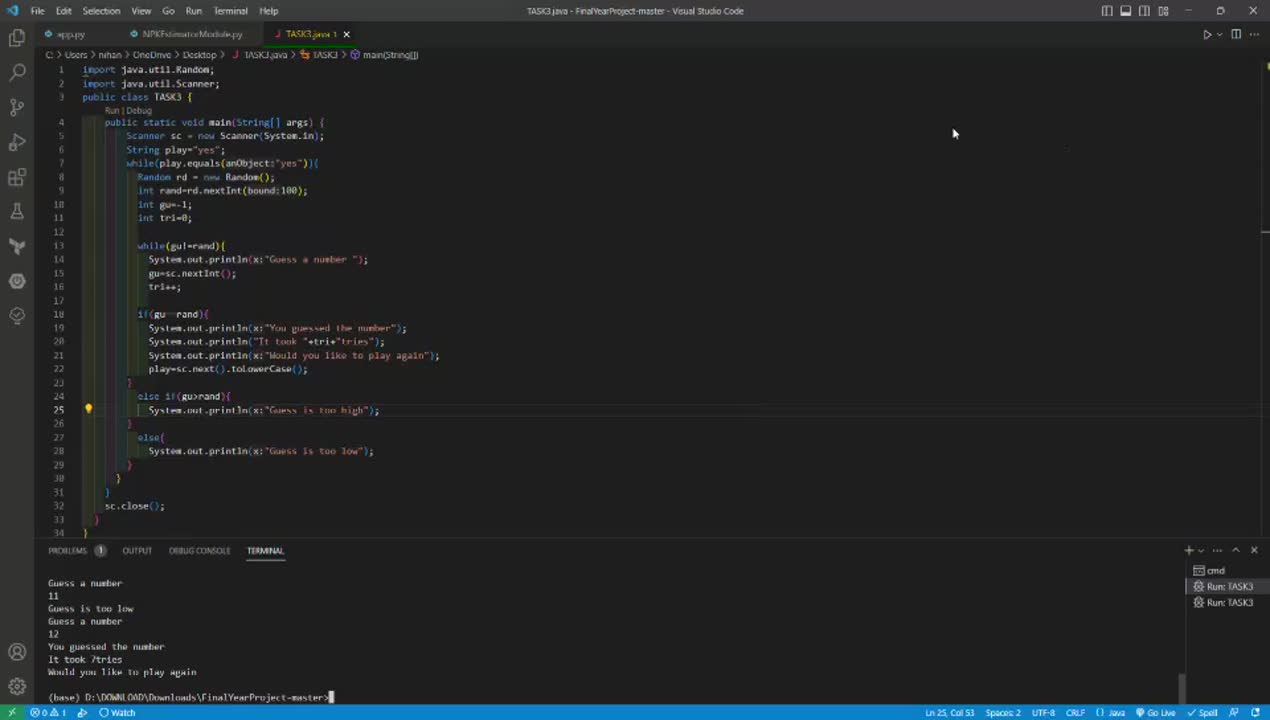This screenshot has height=720, width=1270.
Task: Maximize the terminal panel with chevron up
Action: click(1236, 550)
